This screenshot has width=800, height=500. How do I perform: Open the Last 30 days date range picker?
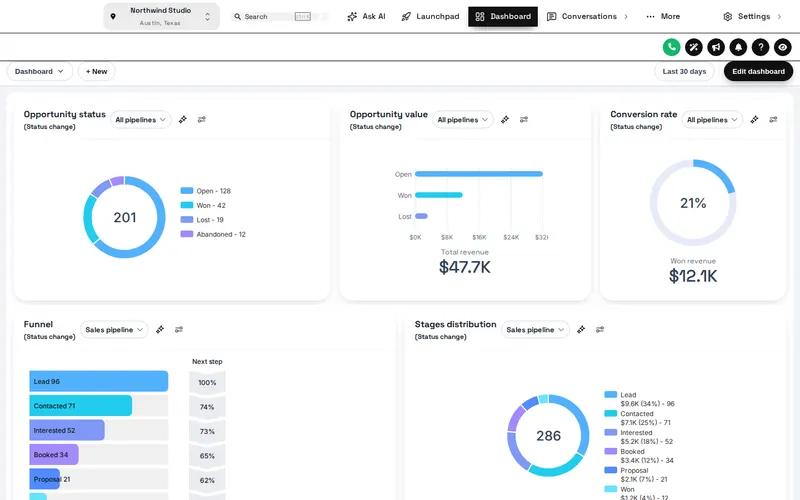point(684,71)
